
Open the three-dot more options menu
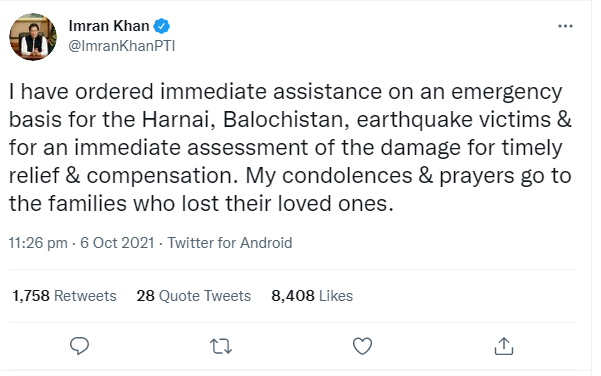[565, 26]
